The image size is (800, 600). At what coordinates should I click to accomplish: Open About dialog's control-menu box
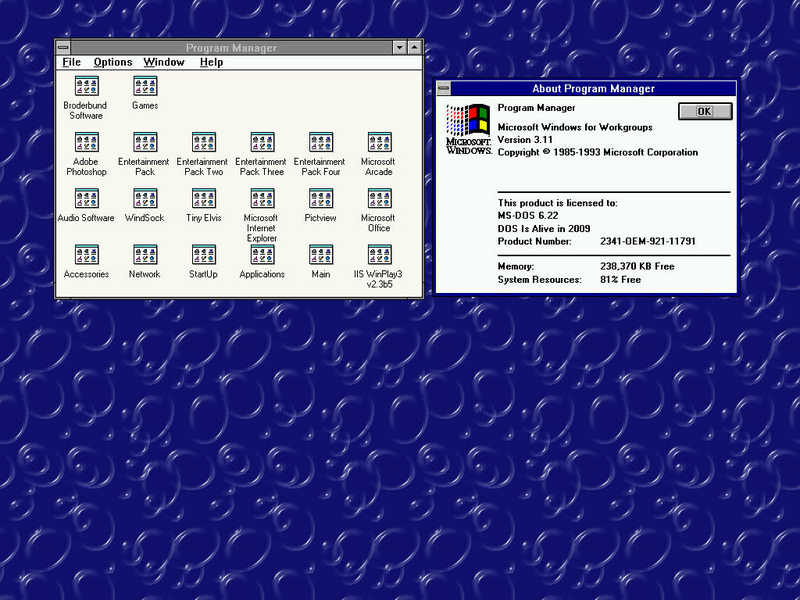tap(444, 88)
